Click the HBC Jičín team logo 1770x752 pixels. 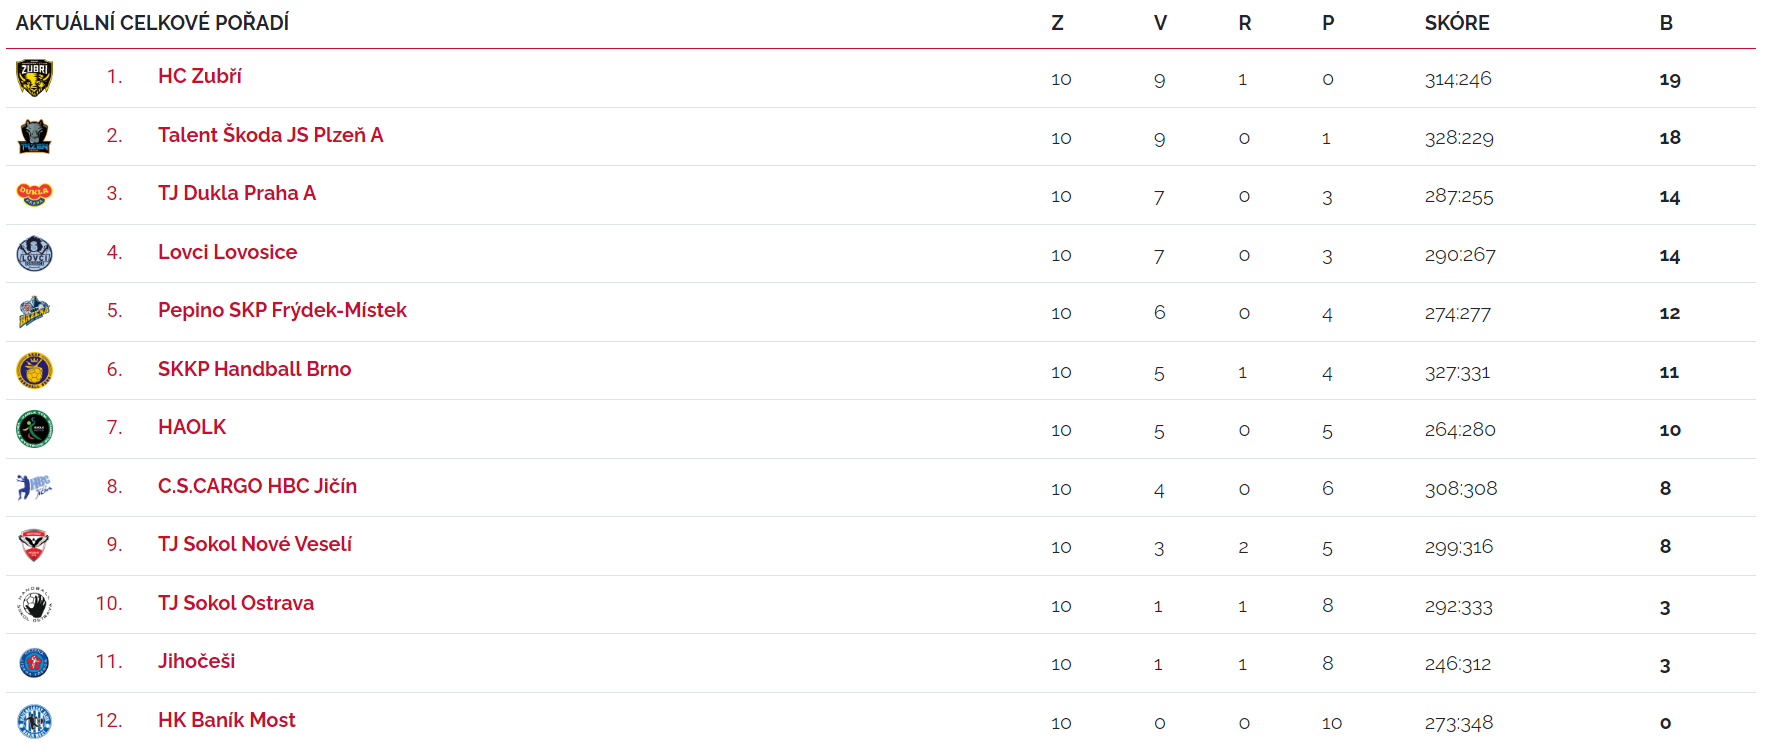[x=34, y=487]
